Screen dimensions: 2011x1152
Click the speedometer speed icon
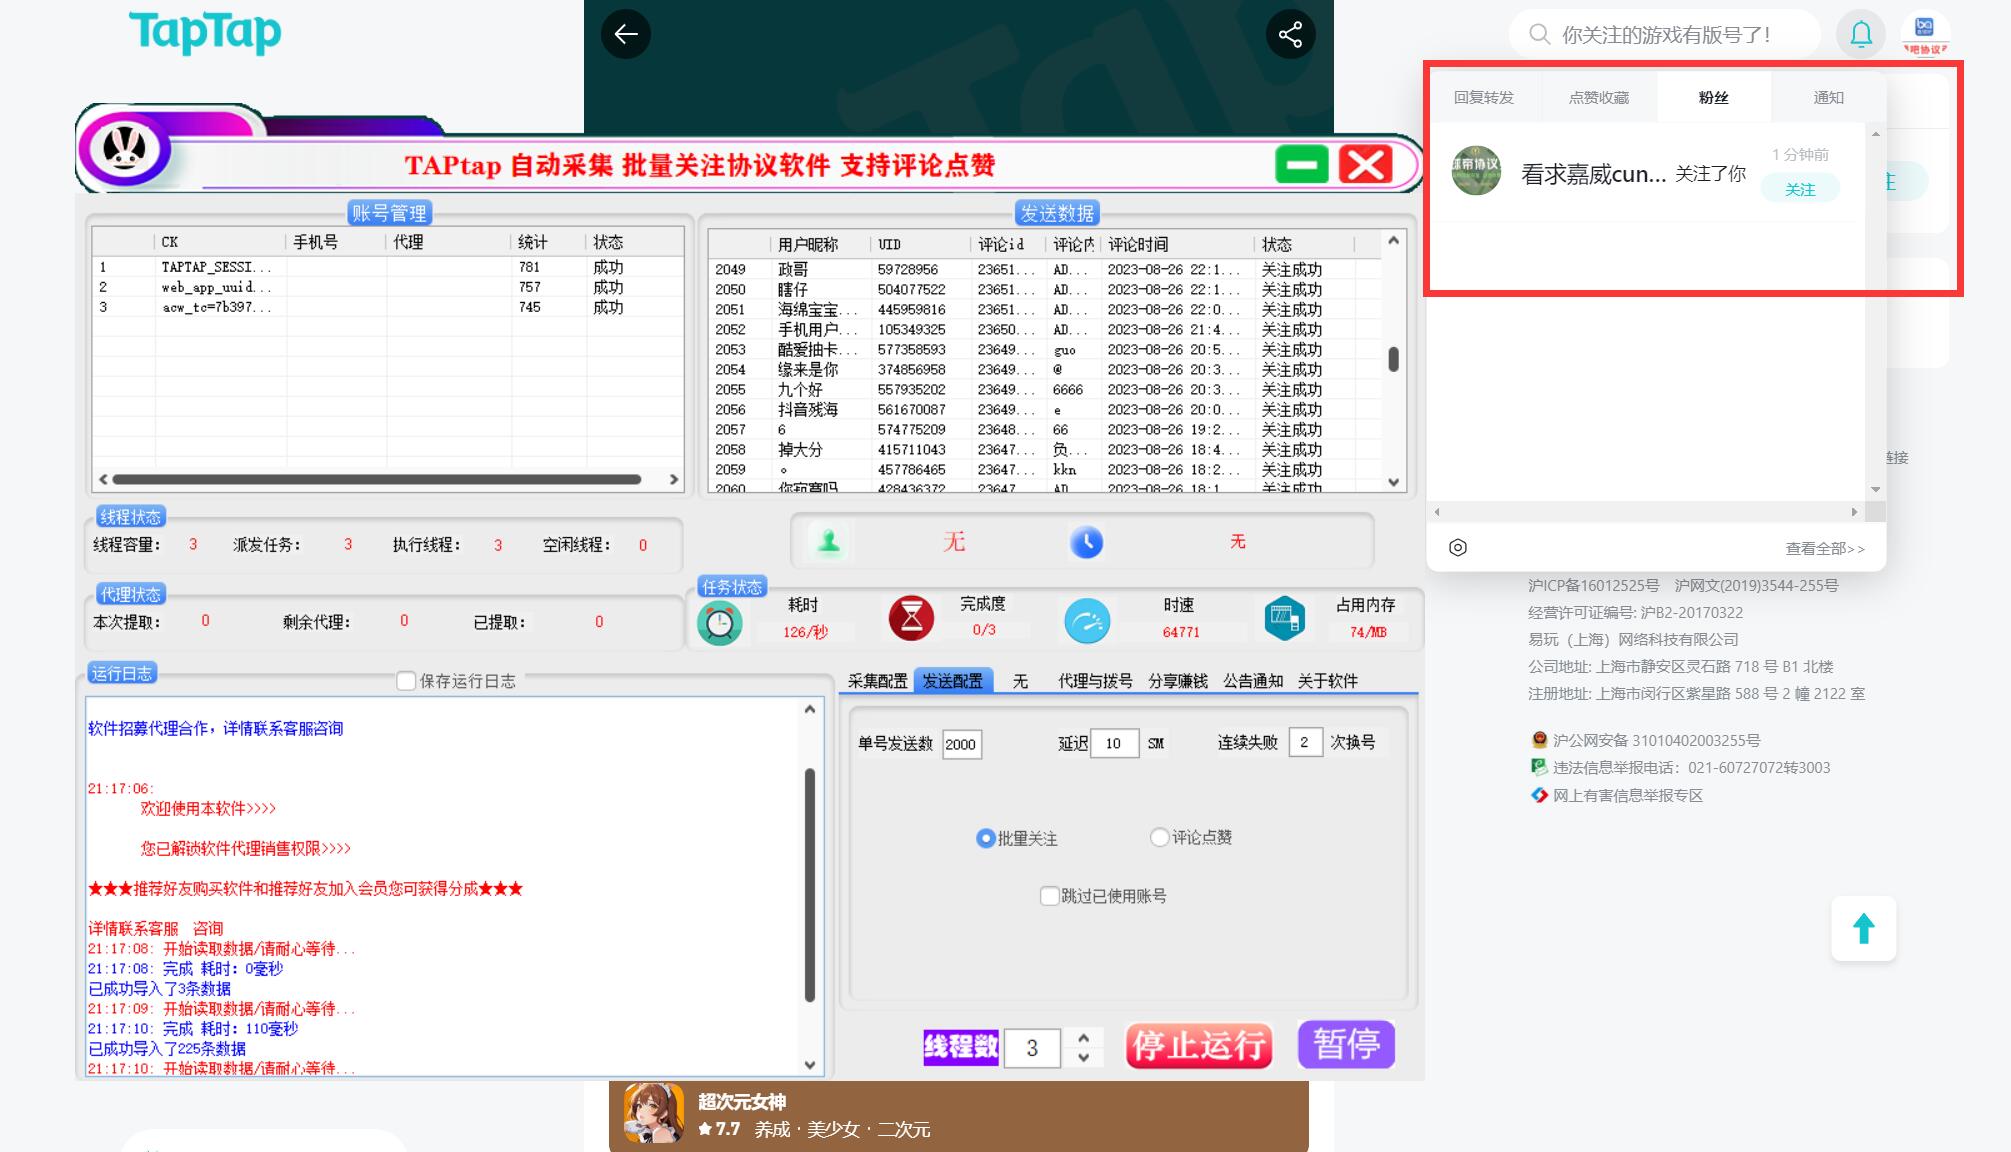pyautogui.click(x=1087, y=621)
